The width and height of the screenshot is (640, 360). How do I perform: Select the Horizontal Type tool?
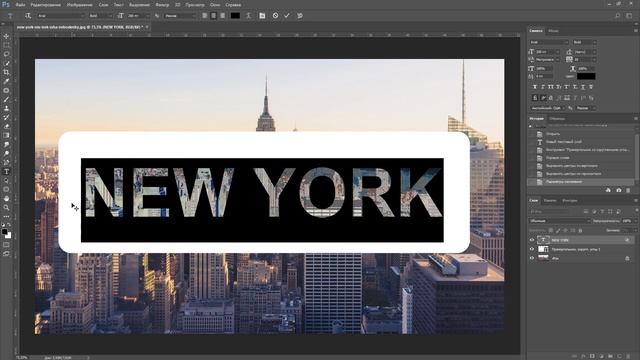(6, 171)
